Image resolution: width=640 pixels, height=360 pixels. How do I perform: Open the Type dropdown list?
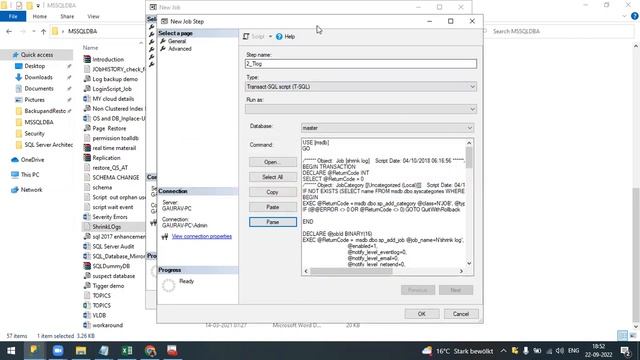click(361, 87)
